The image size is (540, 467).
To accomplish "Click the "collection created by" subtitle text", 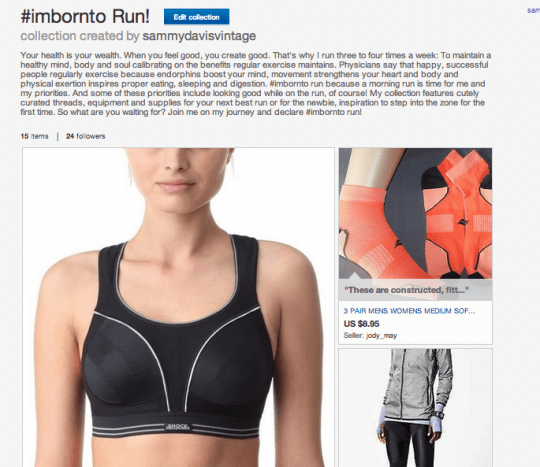I will click(x=80, y=36).
